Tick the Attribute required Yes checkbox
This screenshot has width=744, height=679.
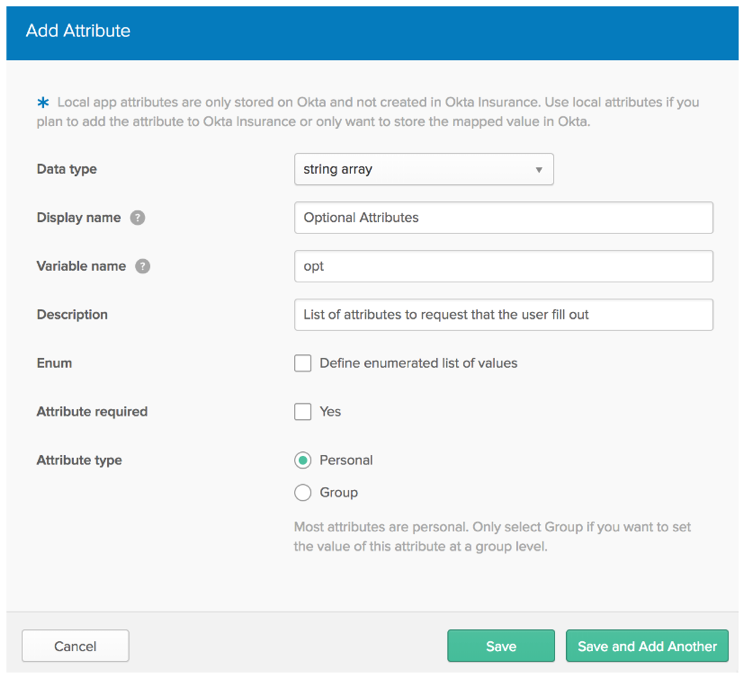tap(303, 411)
